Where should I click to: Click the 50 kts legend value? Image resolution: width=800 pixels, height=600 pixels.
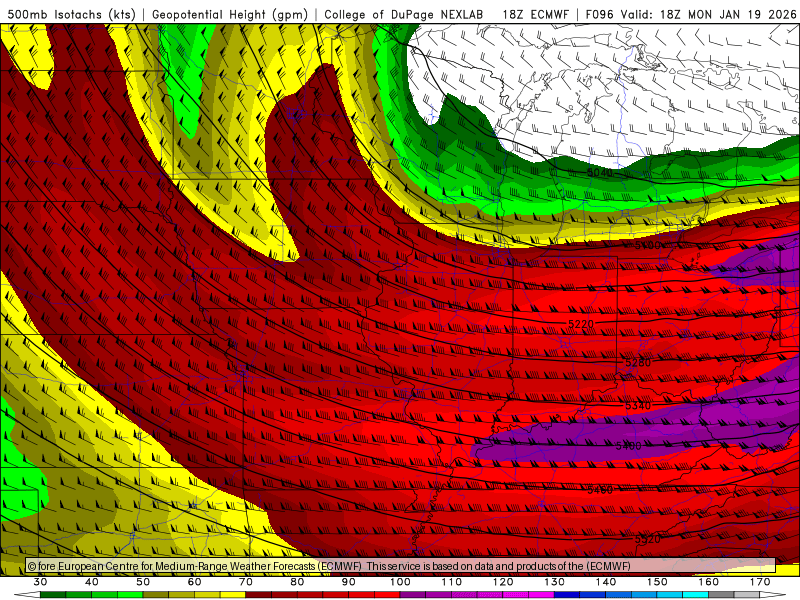coord(143,582)
